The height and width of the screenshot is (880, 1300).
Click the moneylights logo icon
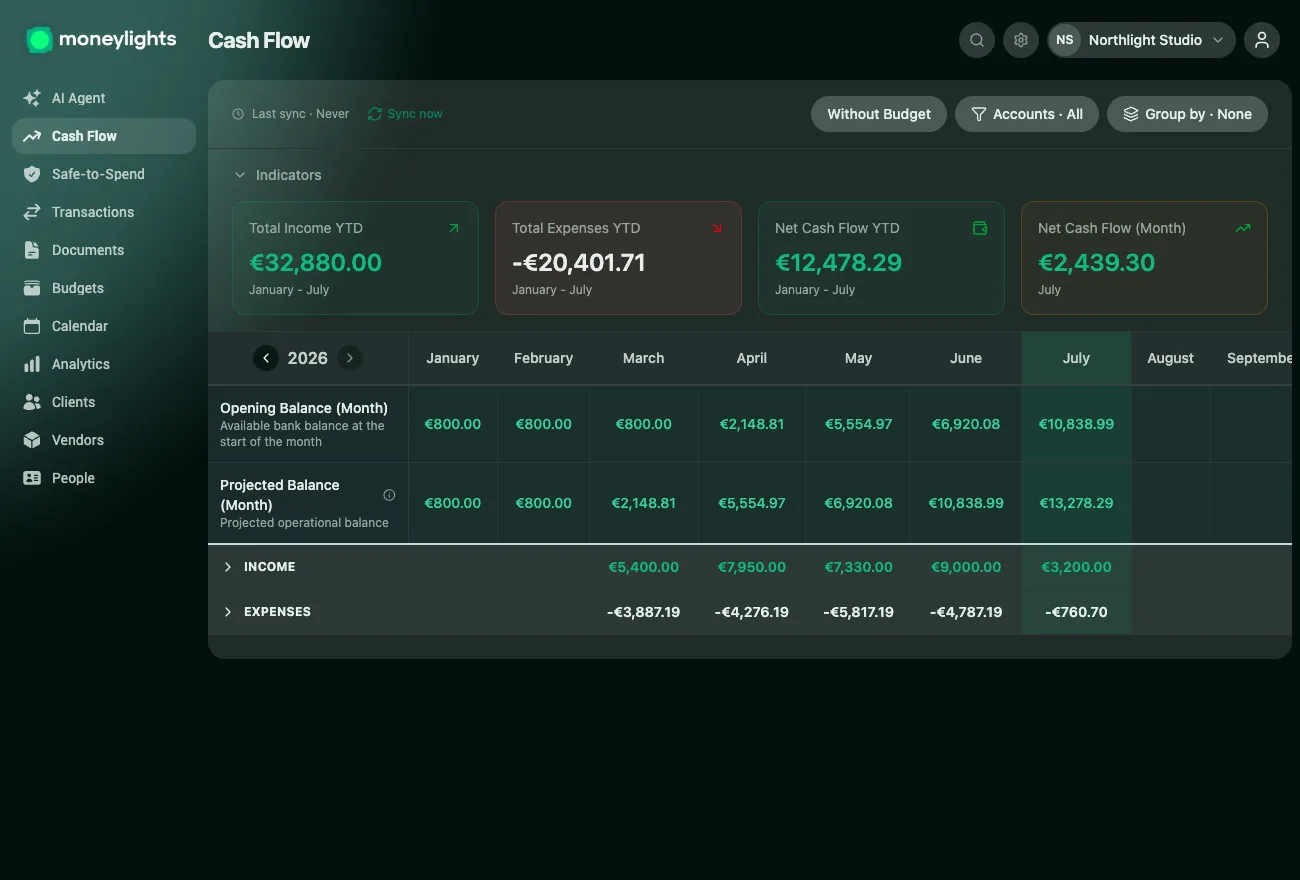(x=39, y=40)
